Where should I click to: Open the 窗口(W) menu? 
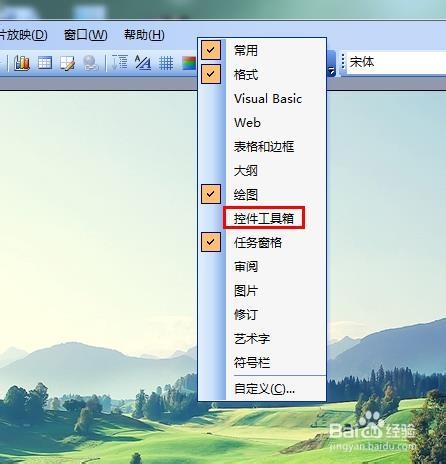click(86, 35)
